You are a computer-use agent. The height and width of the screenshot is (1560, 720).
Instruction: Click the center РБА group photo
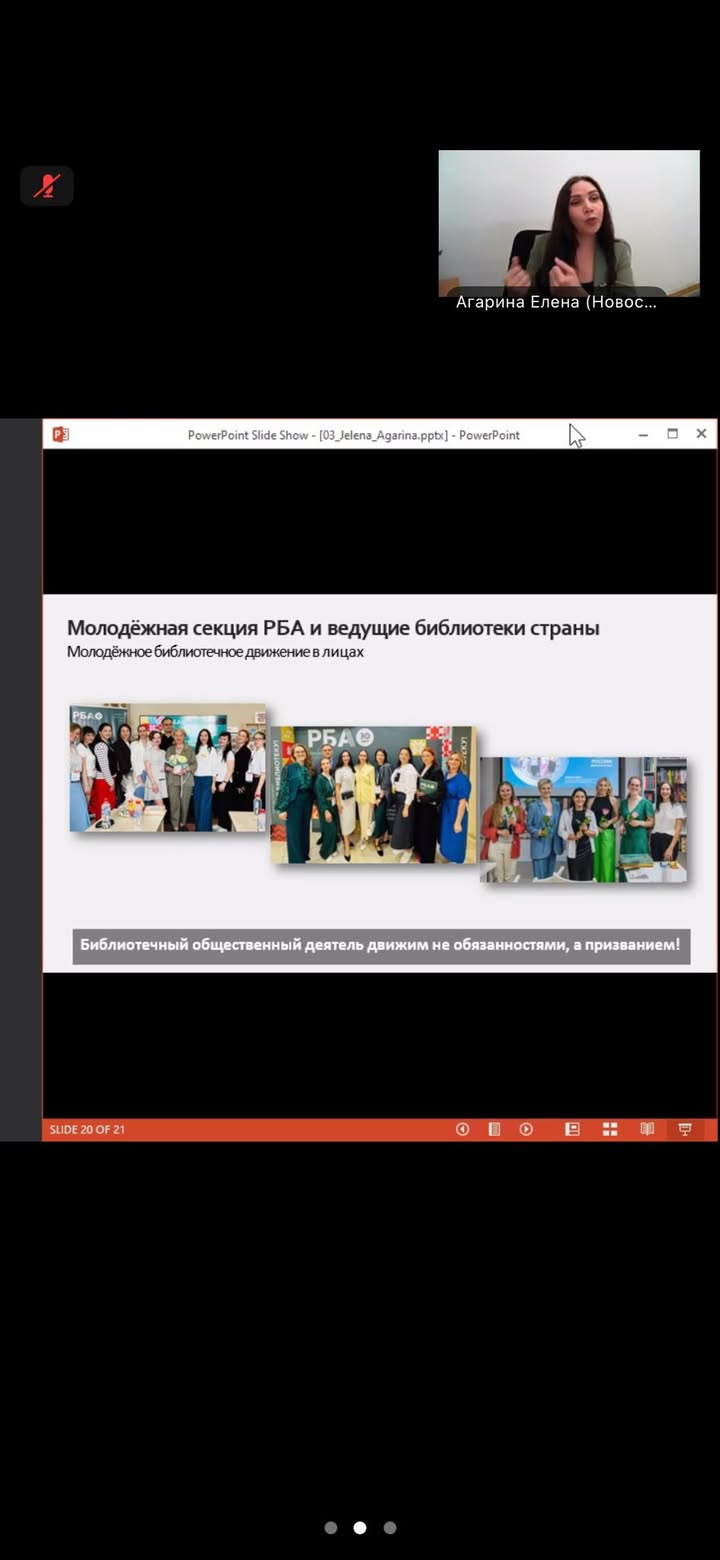pyautogui.click(x=373, y=794)
